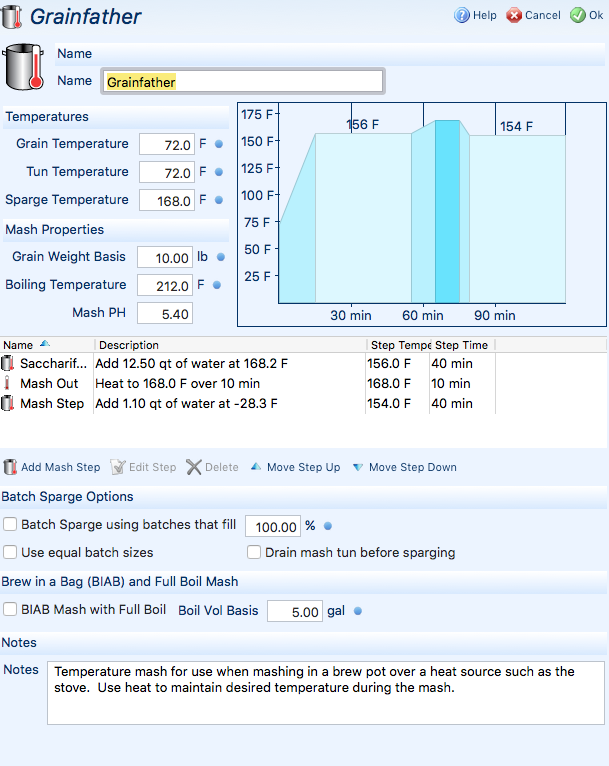Click the Grain Temperature 72.0 field
Viewport: 609px width, 766px height.
coord(167,145)
